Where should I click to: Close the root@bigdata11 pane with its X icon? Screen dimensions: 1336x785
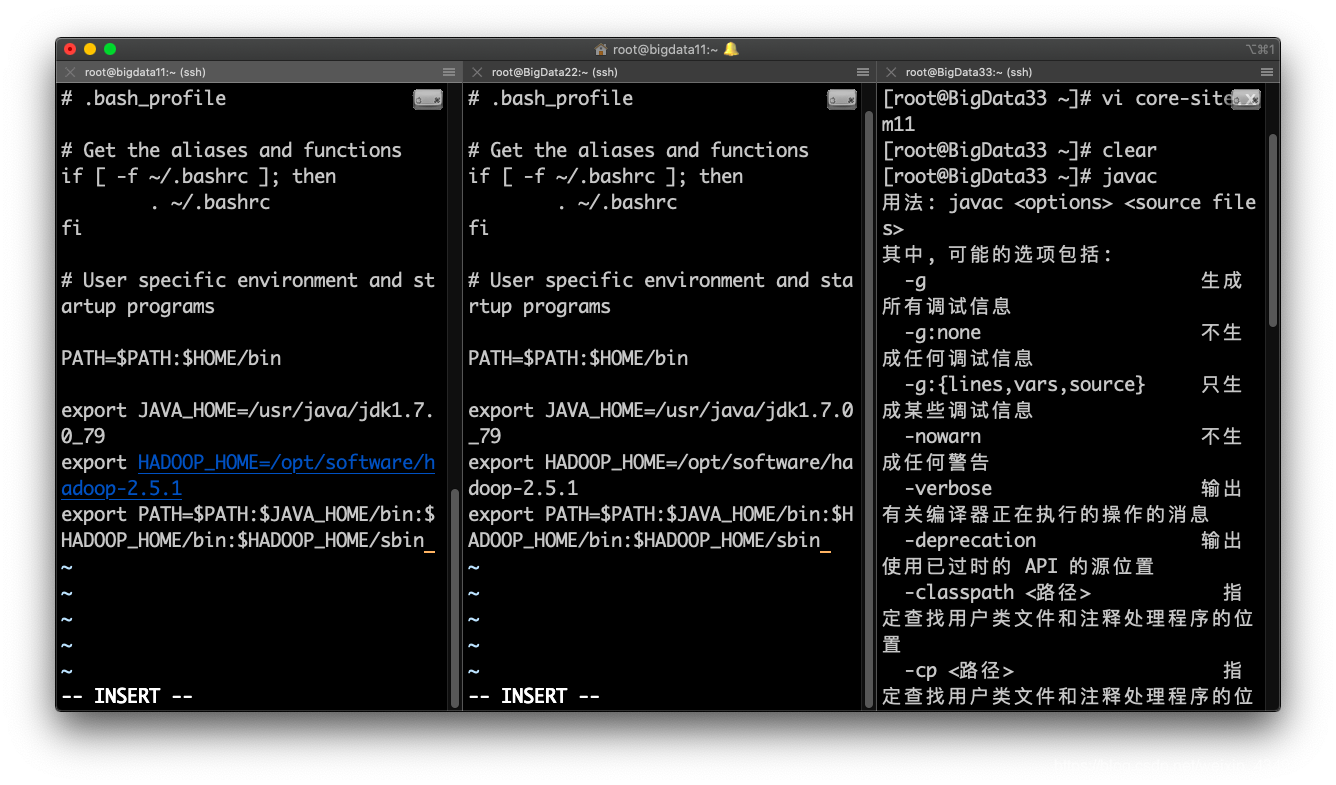pos(70,72)
